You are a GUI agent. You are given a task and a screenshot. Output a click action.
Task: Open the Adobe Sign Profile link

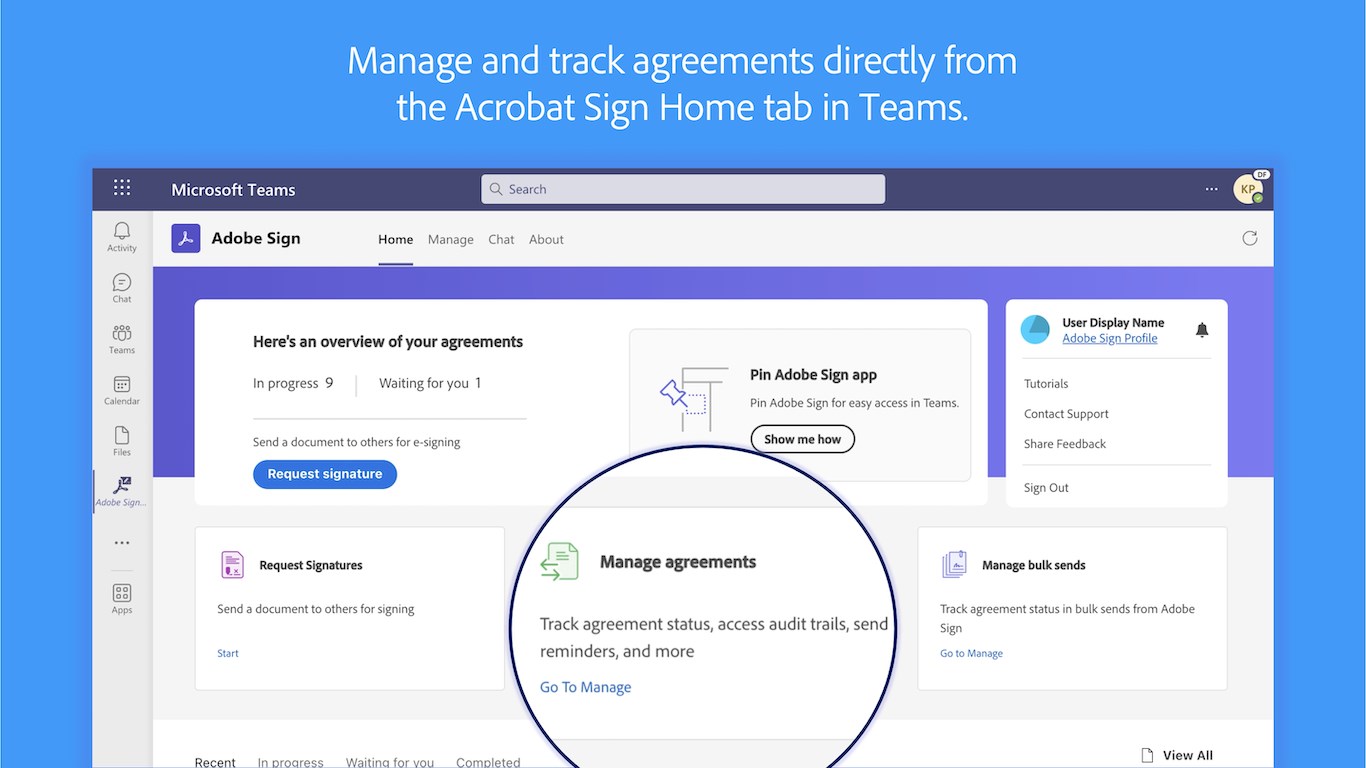[x=1110, y=338]
